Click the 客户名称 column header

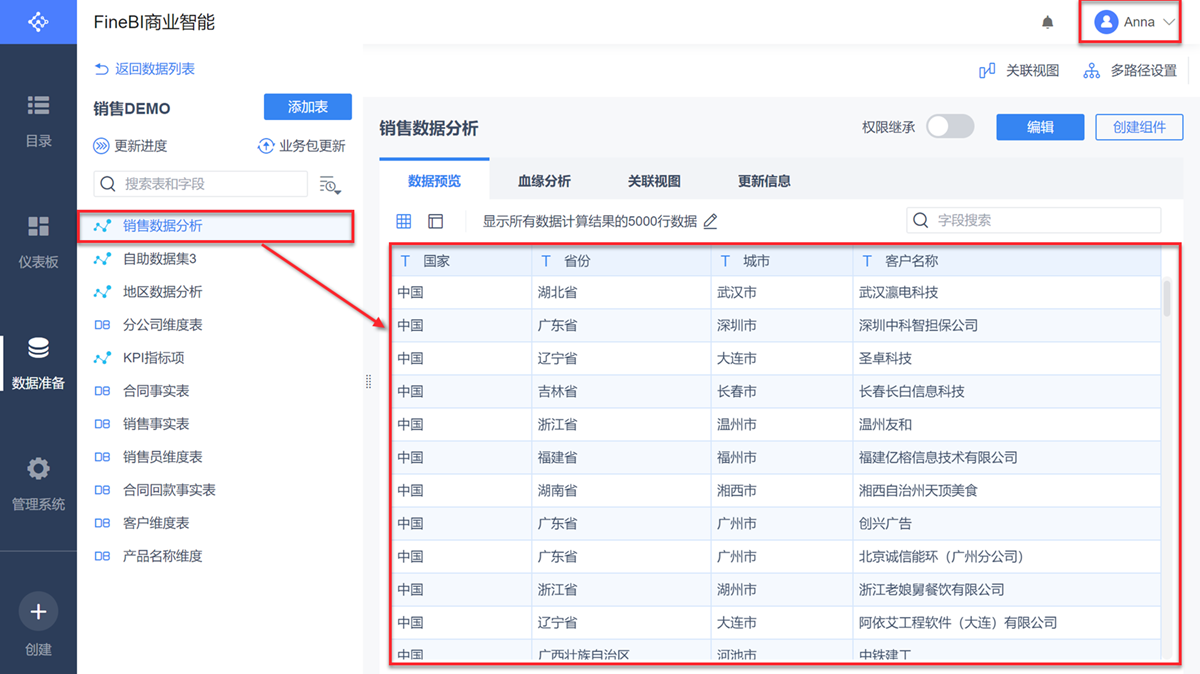1006,261
